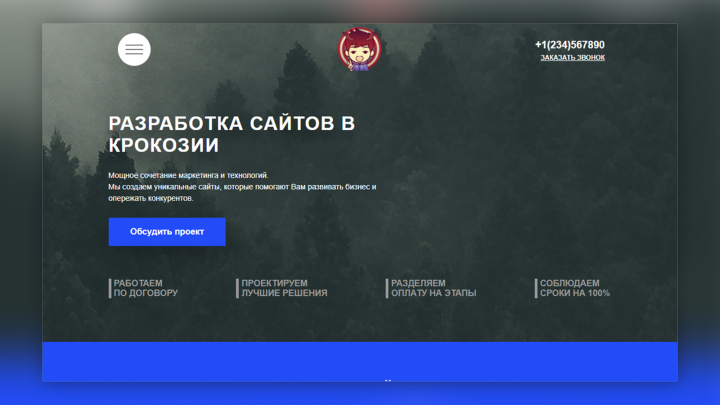Click the СОБЛЮДАЕМ СРОКИ НА 100% text
Image resolution: width=720 pixels, height=405 pixels.
(574, 288)
